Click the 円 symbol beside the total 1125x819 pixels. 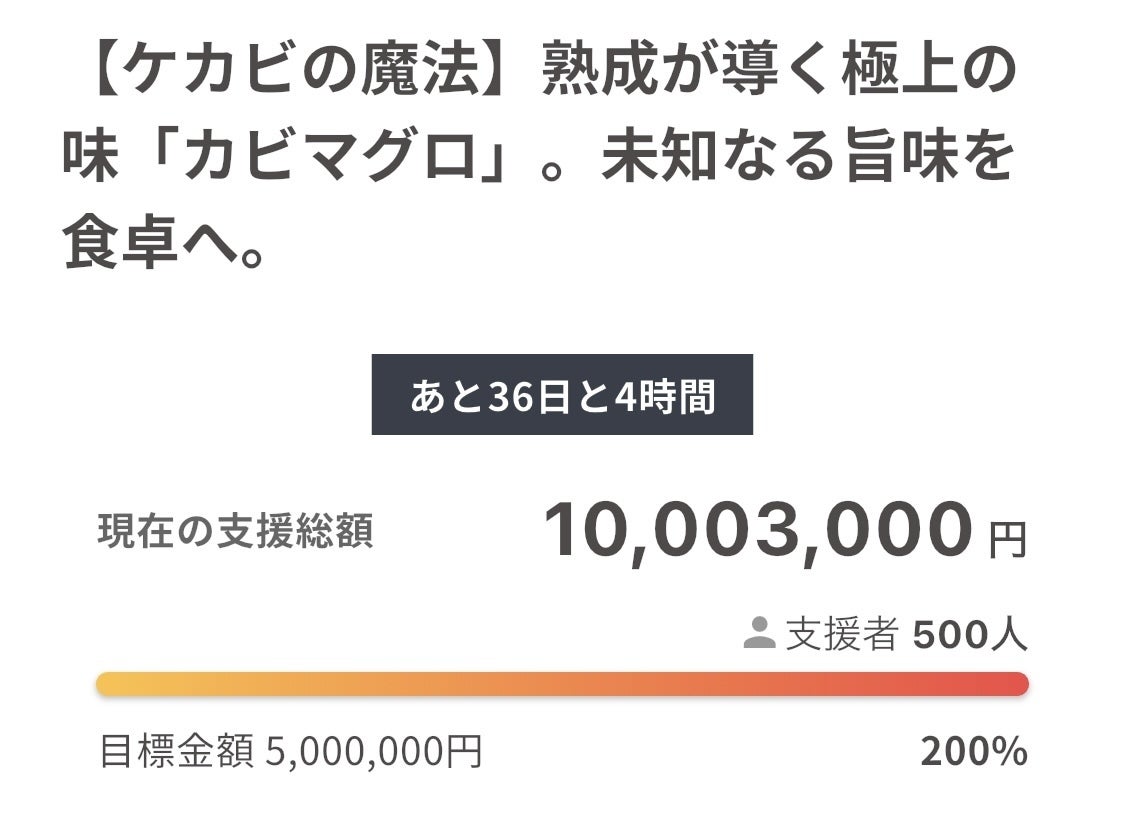click(x=1007, y=541)
